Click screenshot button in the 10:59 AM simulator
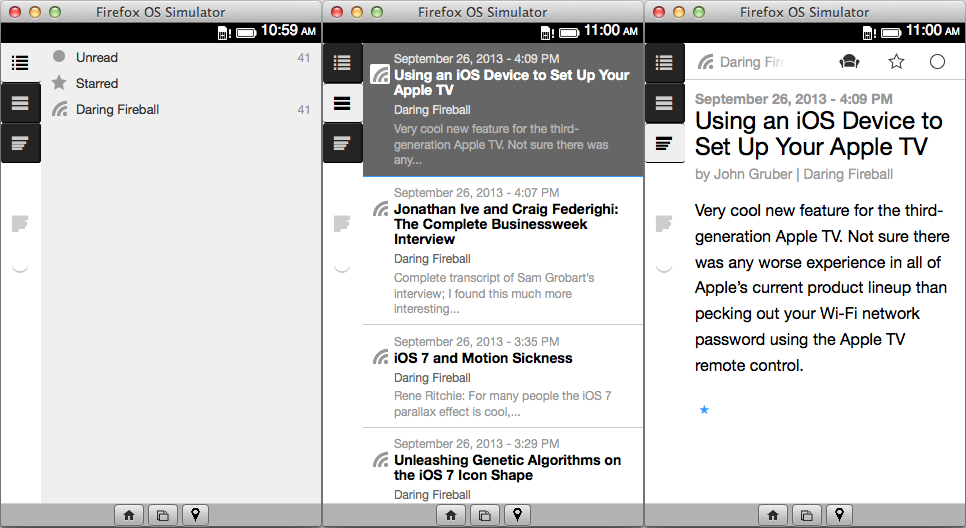The height and width of the screenshot is (528, 966). pyautogui.click(x=162, y=515)
